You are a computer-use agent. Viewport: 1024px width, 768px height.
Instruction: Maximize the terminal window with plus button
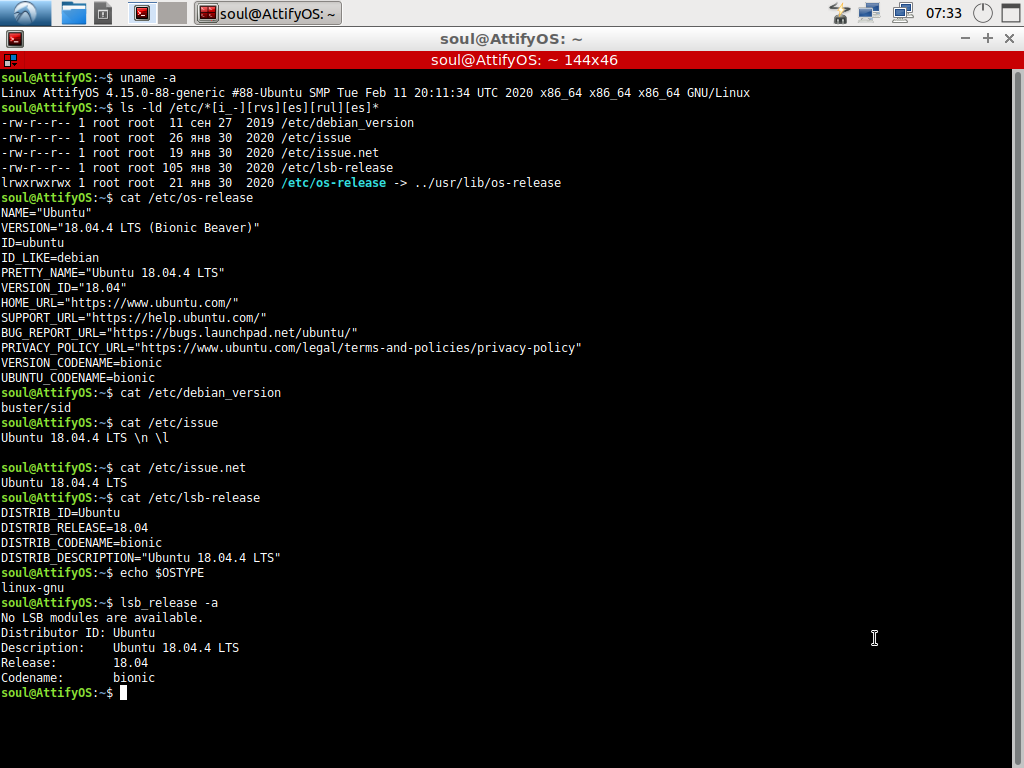coord(987,39)
